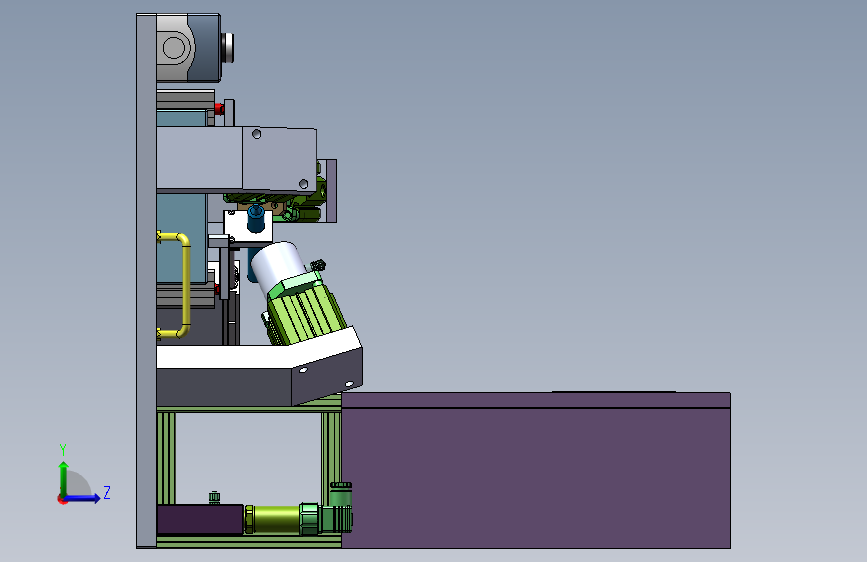Image resolution: width=867 pixels, height=562 pixels.
Task: Select the tall gray vertical back plate
Action: coord(147,281)
